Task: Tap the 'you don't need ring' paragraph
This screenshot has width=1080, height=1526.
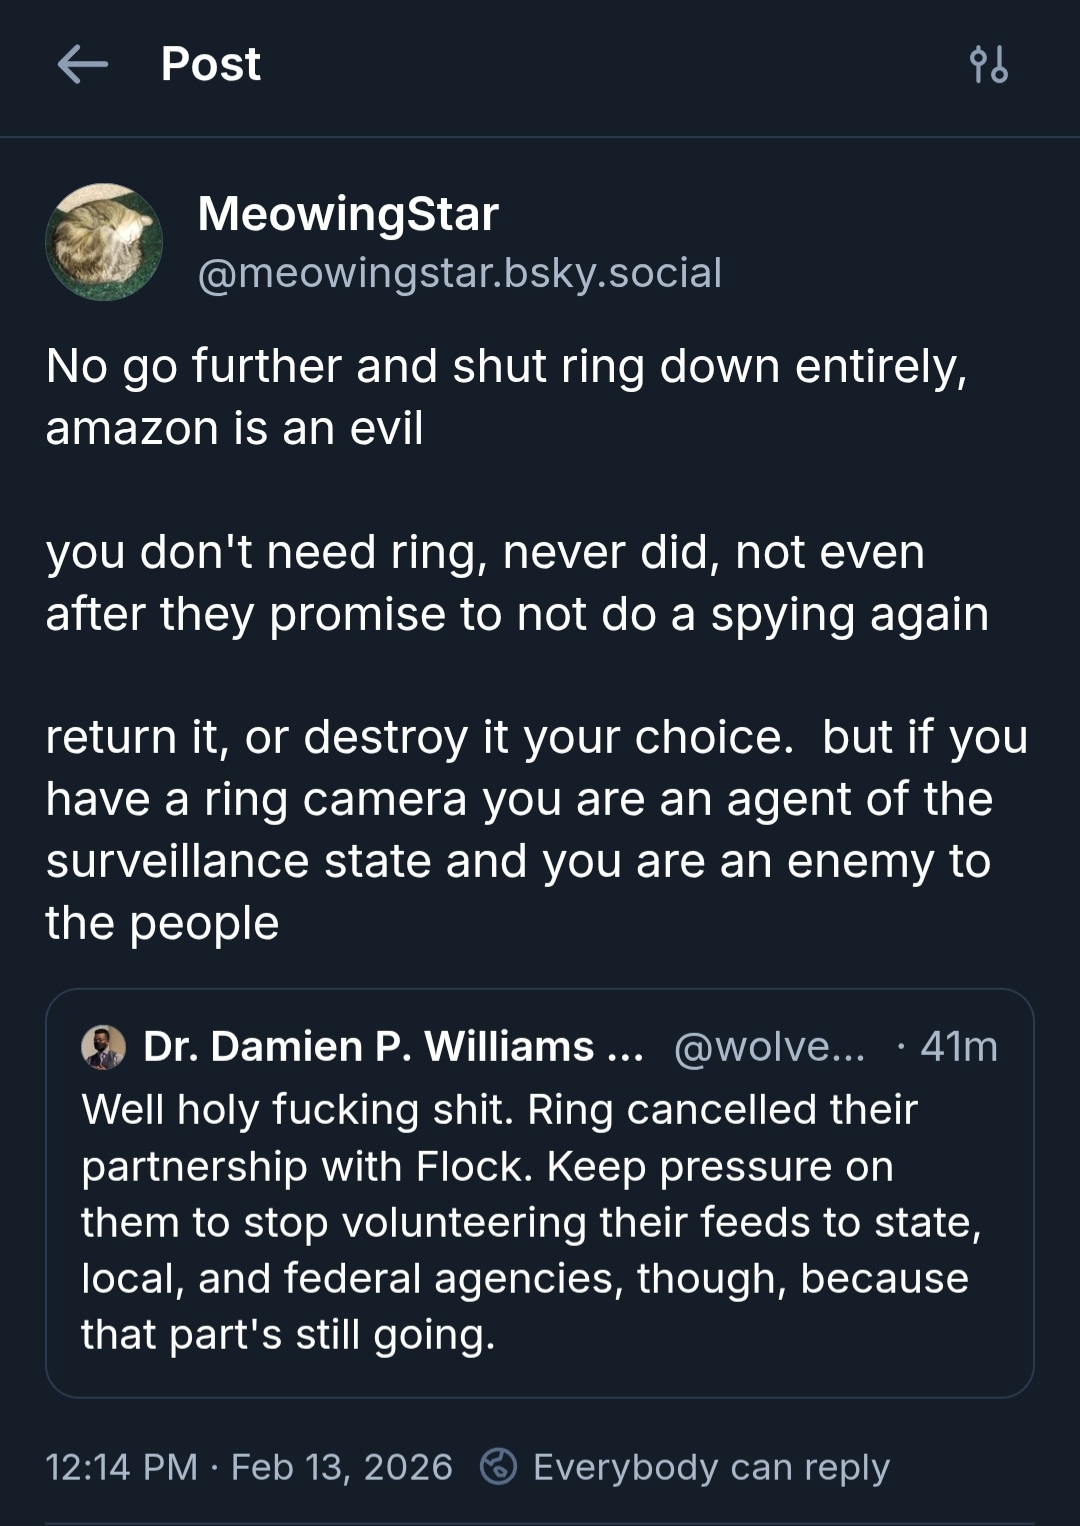Action: [516, 583]
